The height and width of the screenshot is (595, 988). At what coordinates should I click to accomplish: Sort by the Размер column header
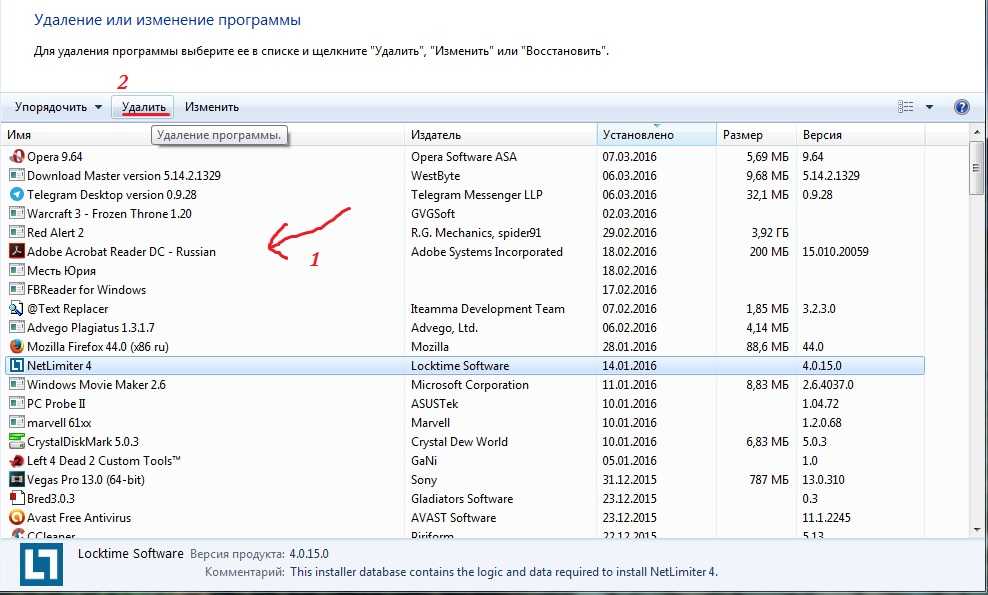click(756, 134)
